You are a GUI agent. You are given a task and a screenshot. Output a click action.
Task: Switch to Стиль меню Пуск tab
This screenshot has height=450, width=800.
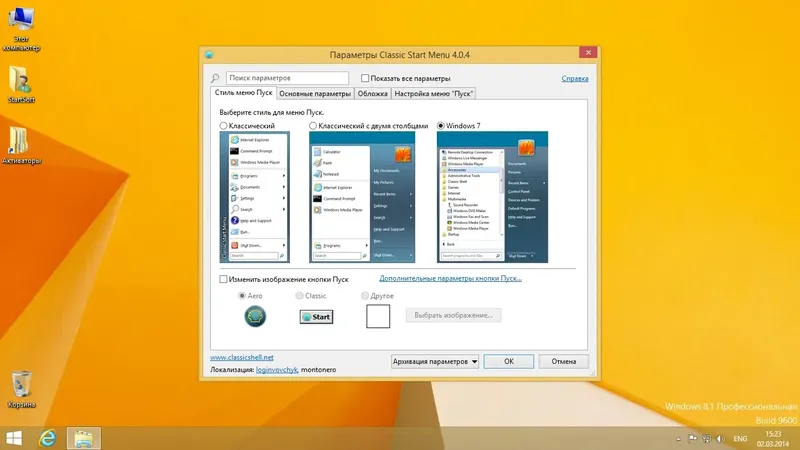243,93
